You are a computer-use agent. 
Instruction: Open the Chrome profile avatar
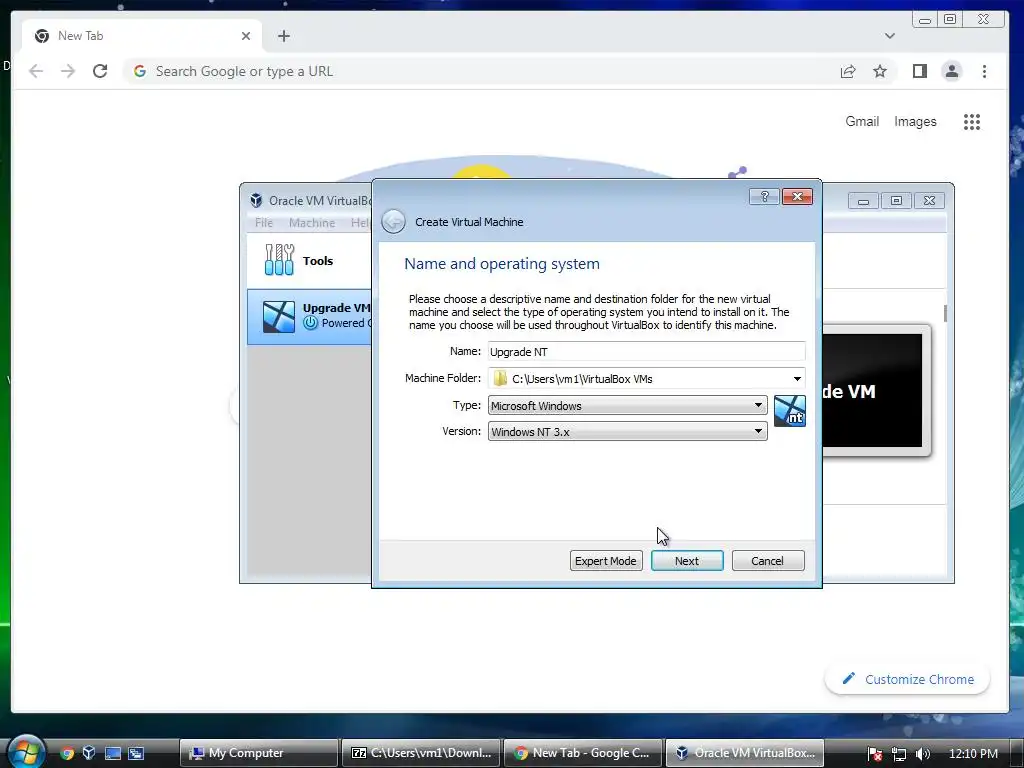click(x=952, y=71)
